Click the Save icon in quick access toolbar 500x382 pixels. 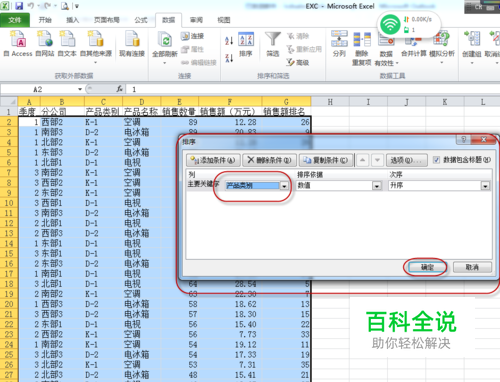click(x=19, y=6)
